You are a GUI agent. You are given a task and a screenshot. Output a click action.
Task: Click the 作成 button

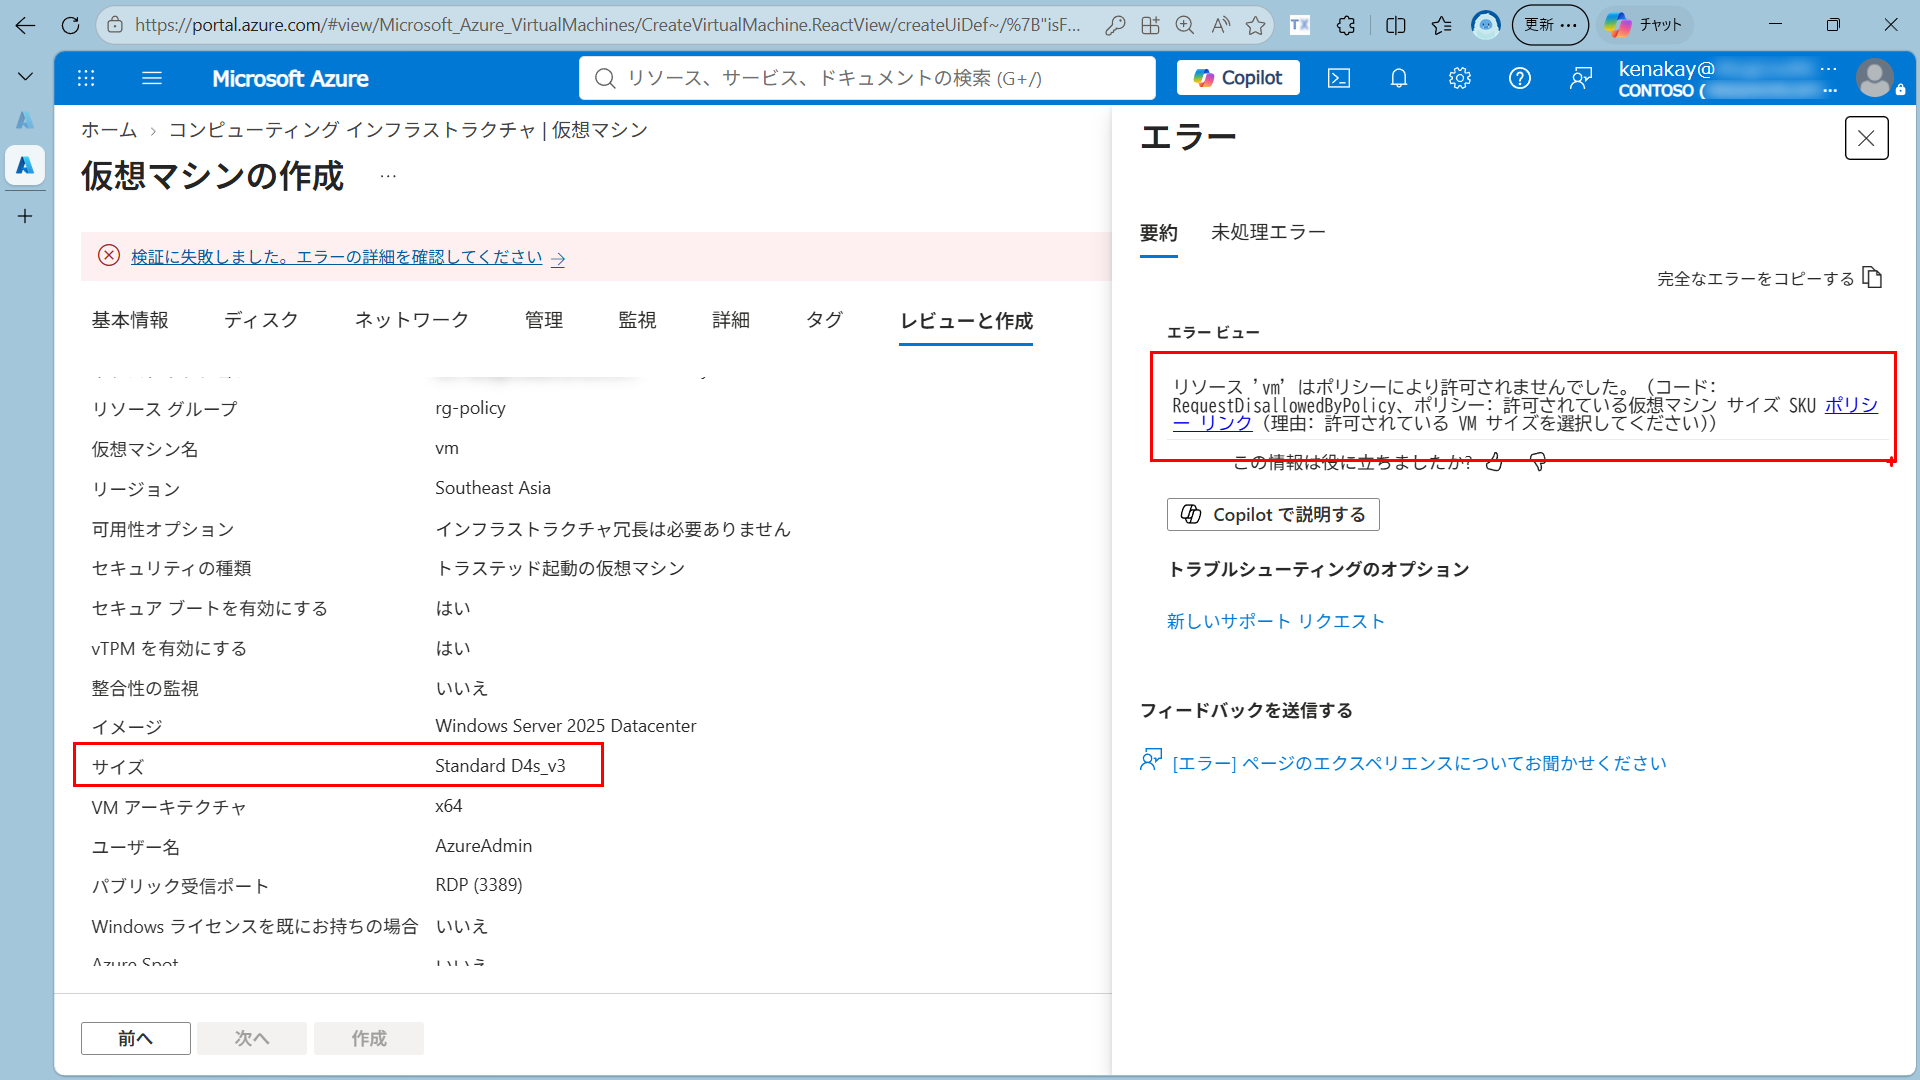point(369,1039)
